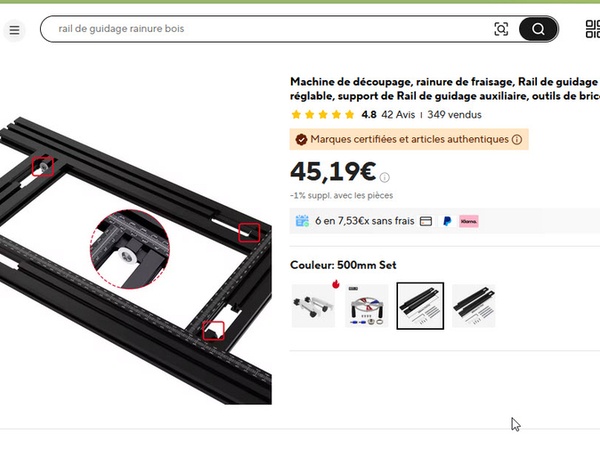
Task: Select the first color variant with flame badge
Action: pyautogui.click(x=313, y=306)
